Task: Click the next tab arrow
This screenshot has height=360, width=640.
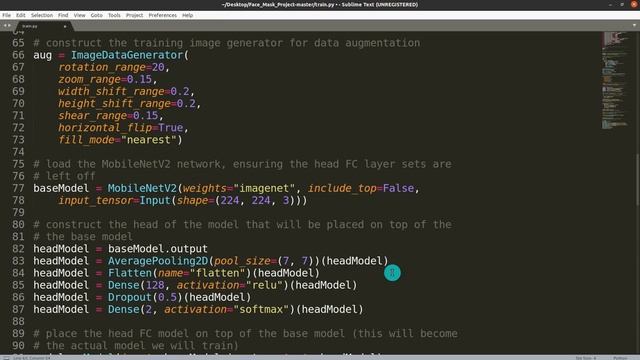Action: (x=9, y=26)
